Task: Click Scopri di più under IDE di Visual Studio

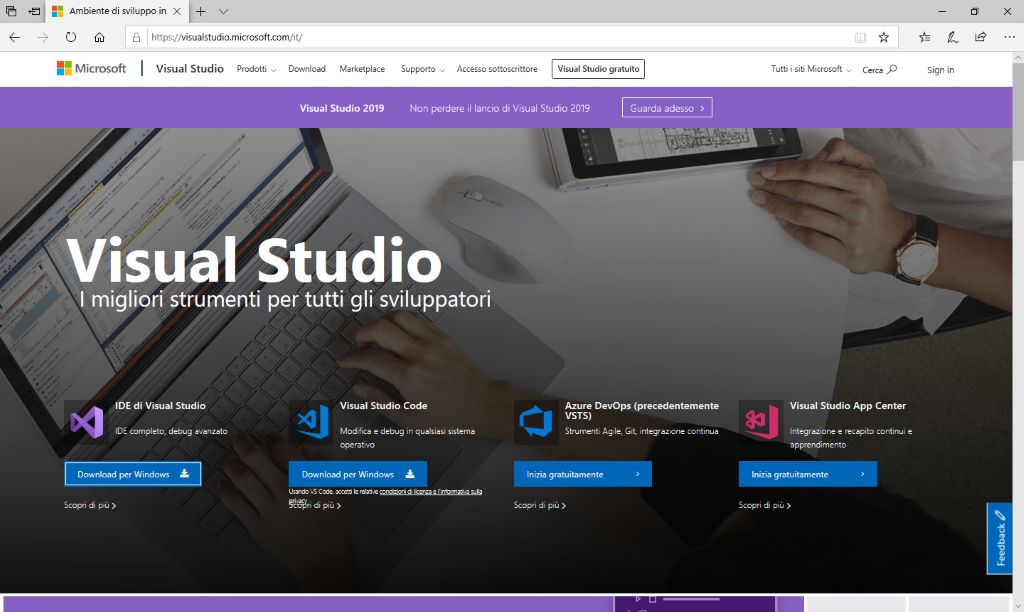Action: click(x=90, y=505)
